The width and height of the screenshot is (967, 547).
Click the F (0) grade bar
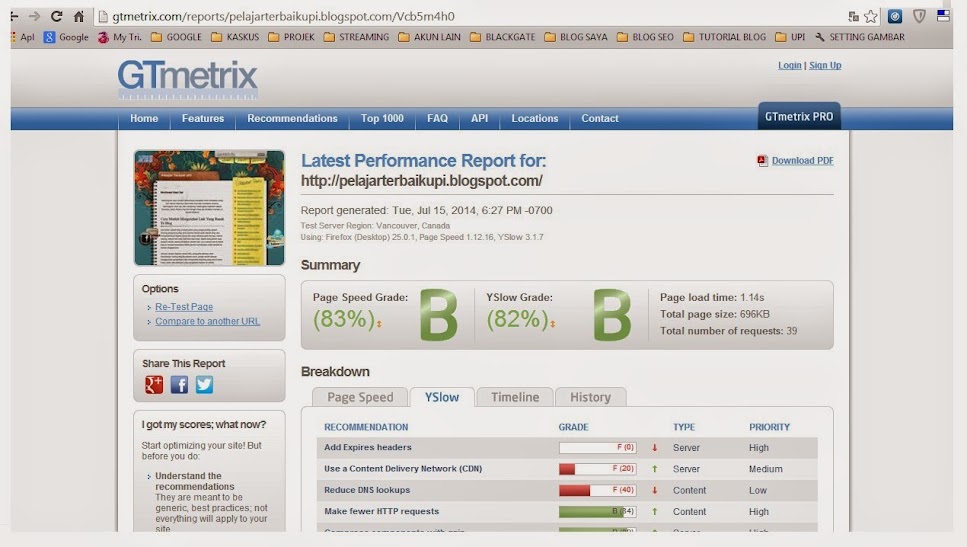point(597,448)
